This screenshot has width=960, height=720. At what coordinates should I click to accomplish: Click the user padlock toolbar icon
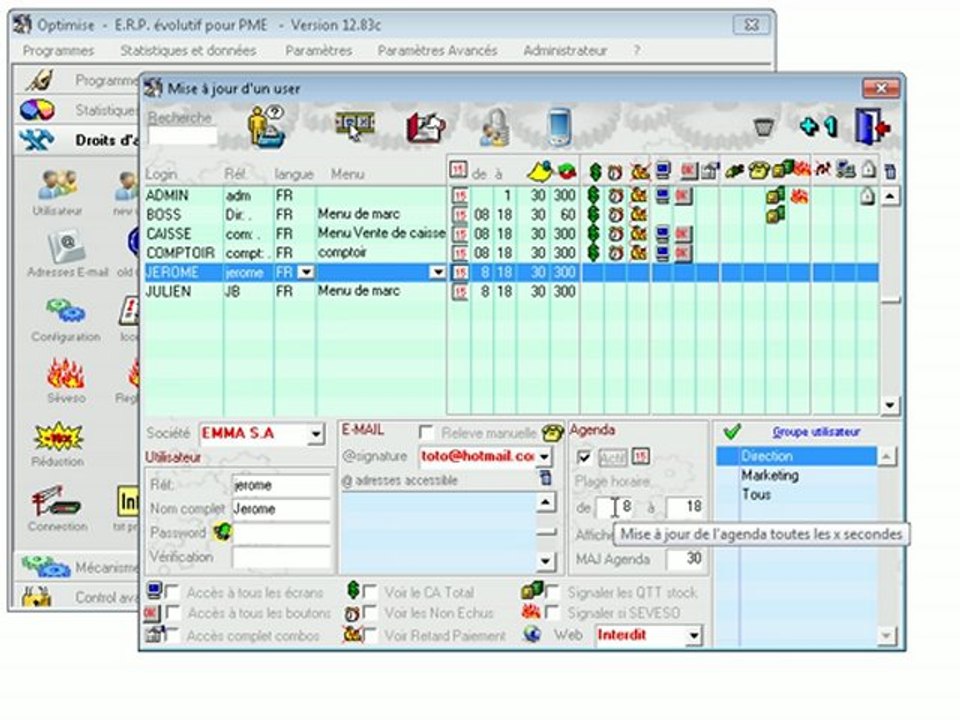[495, 127]
